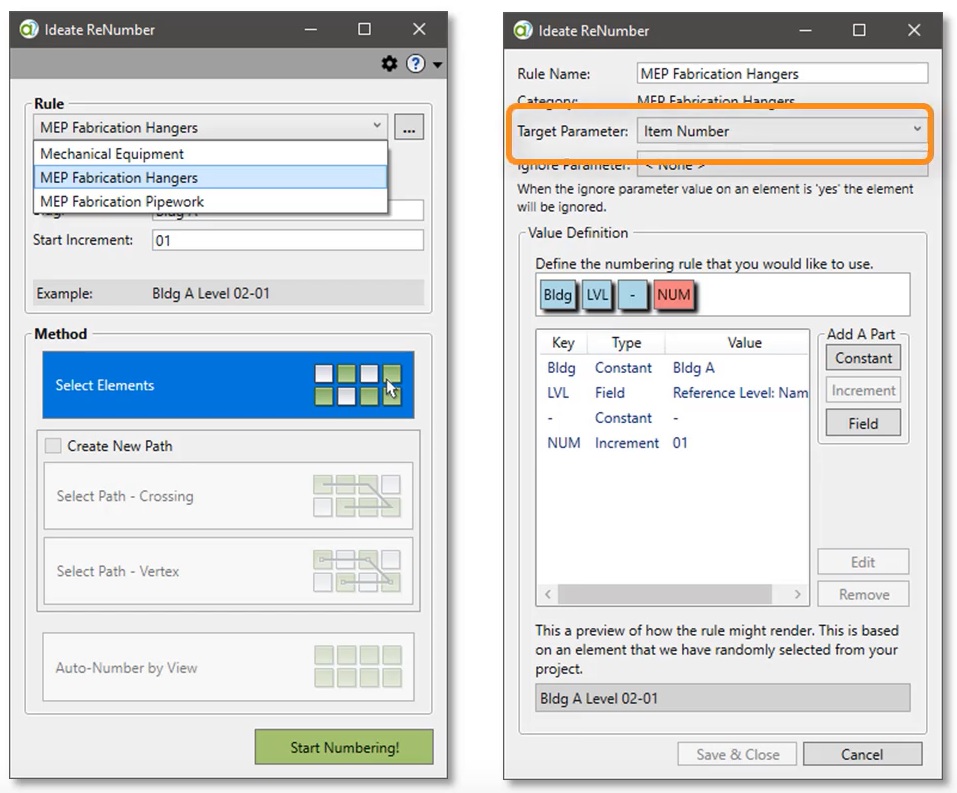
Task: Select the dash Constant row
Action: tap(673, 418)
